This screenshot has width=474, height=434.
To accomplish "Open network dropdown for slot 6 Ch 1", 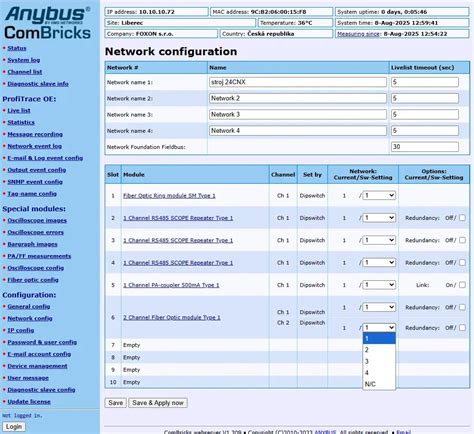I will point(379,307).
